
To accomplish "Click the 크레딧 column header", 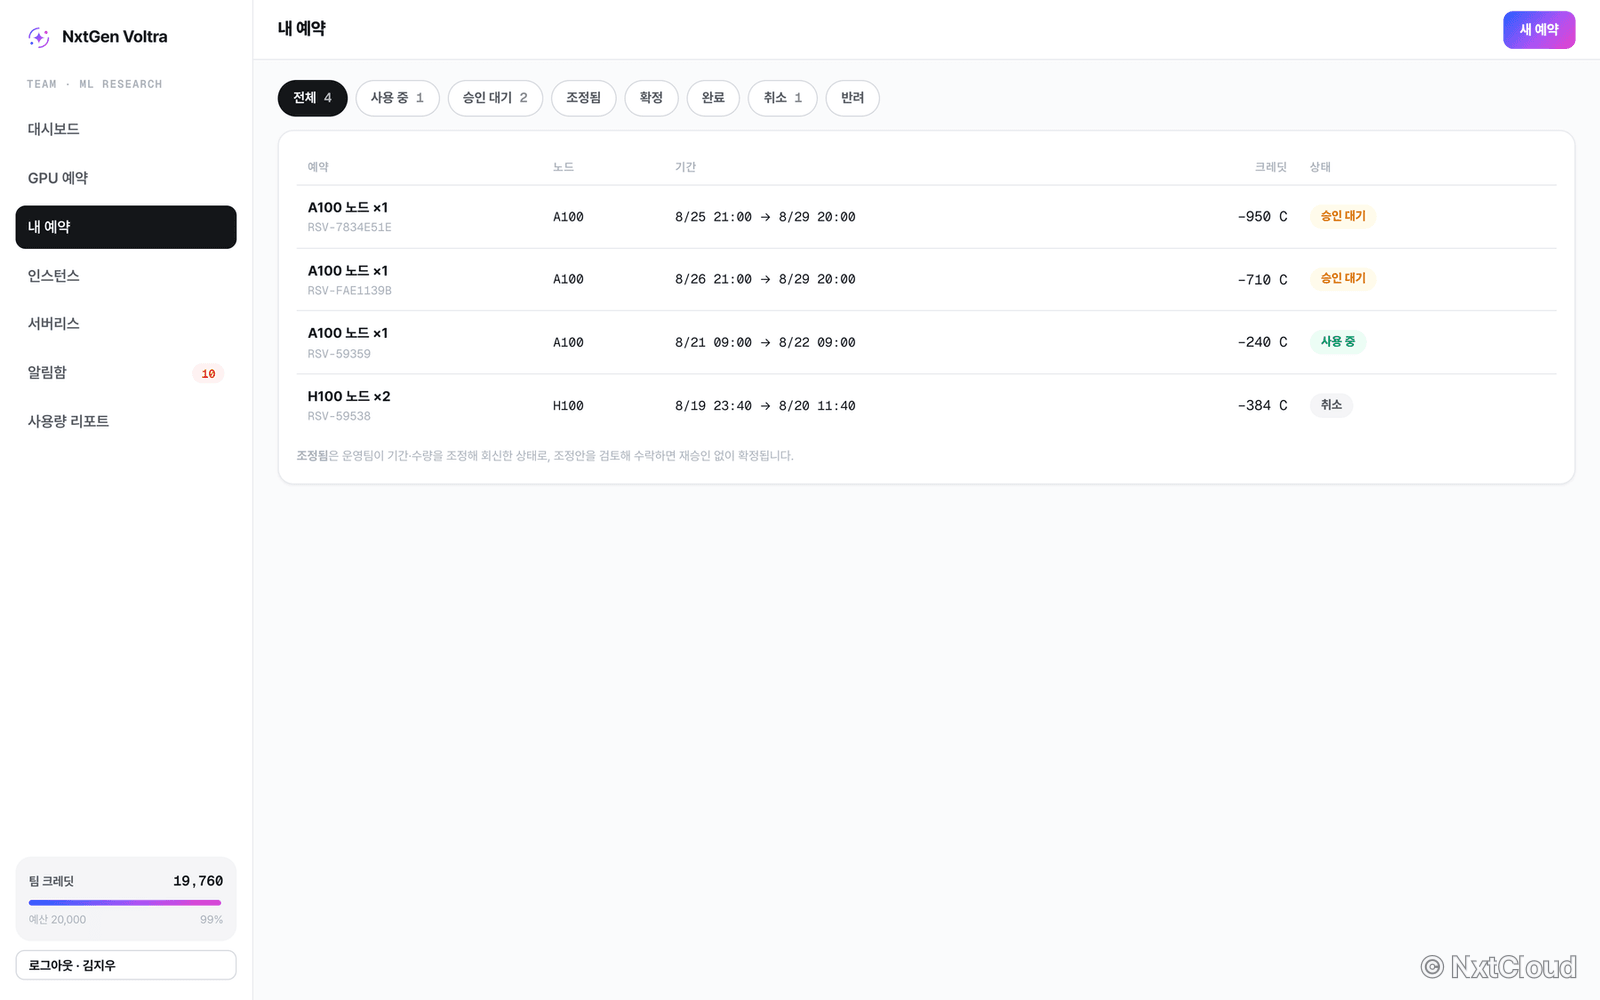I will pyautogui.click(x=1271, y=167).
